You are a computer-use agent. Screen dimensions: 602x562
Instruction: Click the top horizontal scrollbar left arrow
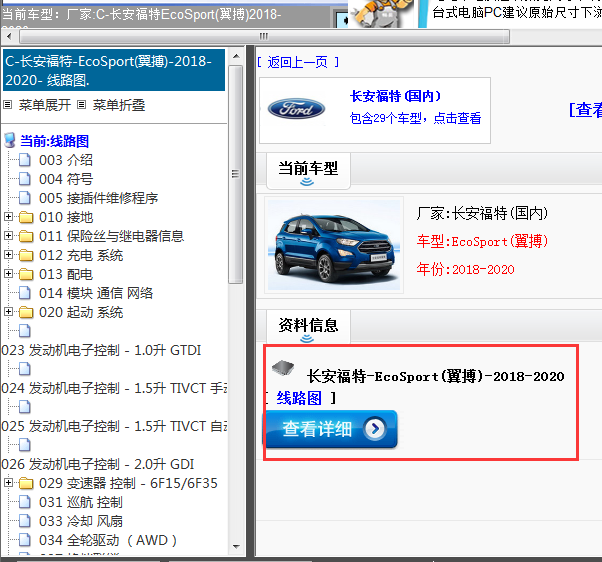(x=9, y=37)
